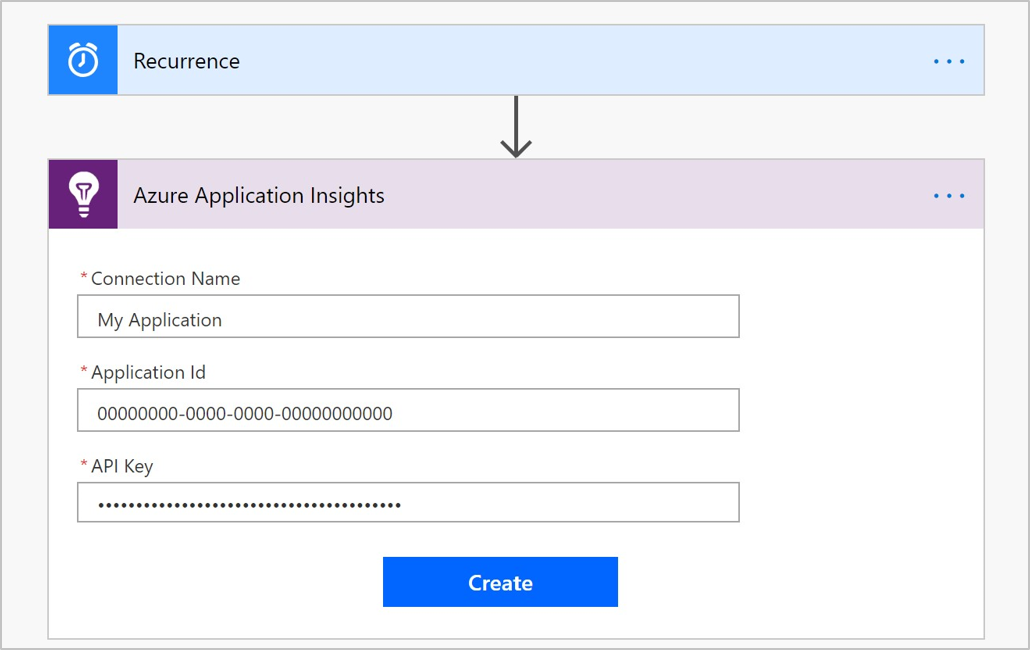Screen dimensions: 1030x650
Task: Click the Connection Name label
Action: click(x=165, y=278)
